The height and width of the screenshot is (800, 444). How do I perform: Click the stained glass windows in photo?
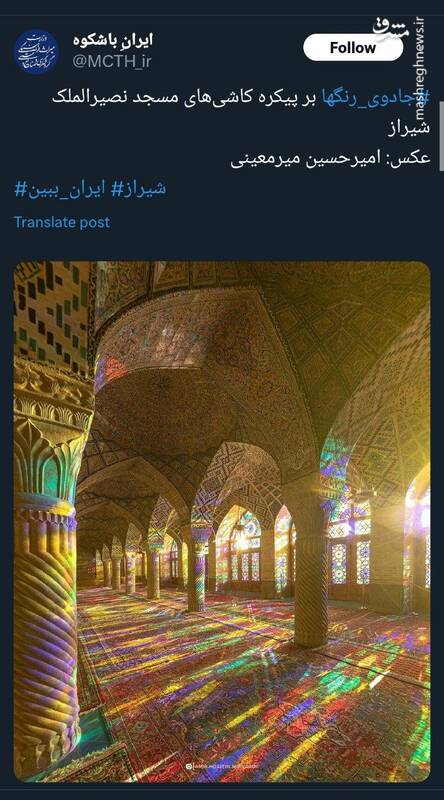tap(350, 543)
